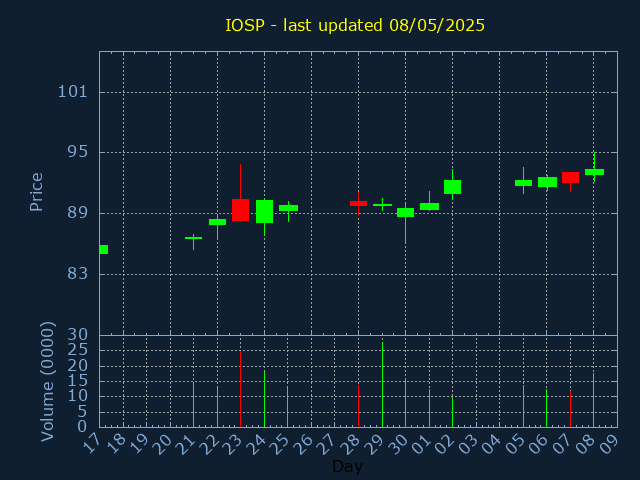Click the volume tick label "10"
Image resolution: width=640 pixels, height=480 pixels.
coord(78,396)
